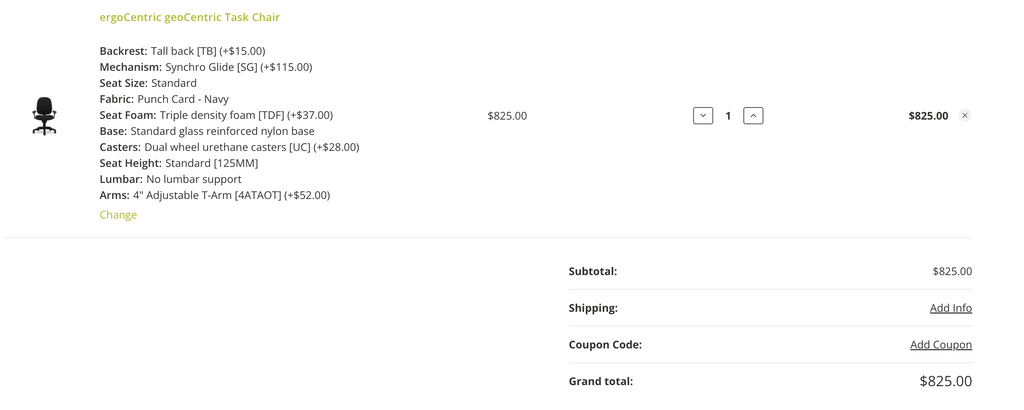Increase chair quantity with up chevron
The height and width of the screenshot is (410, 1024).
click(x=753, y=116)
